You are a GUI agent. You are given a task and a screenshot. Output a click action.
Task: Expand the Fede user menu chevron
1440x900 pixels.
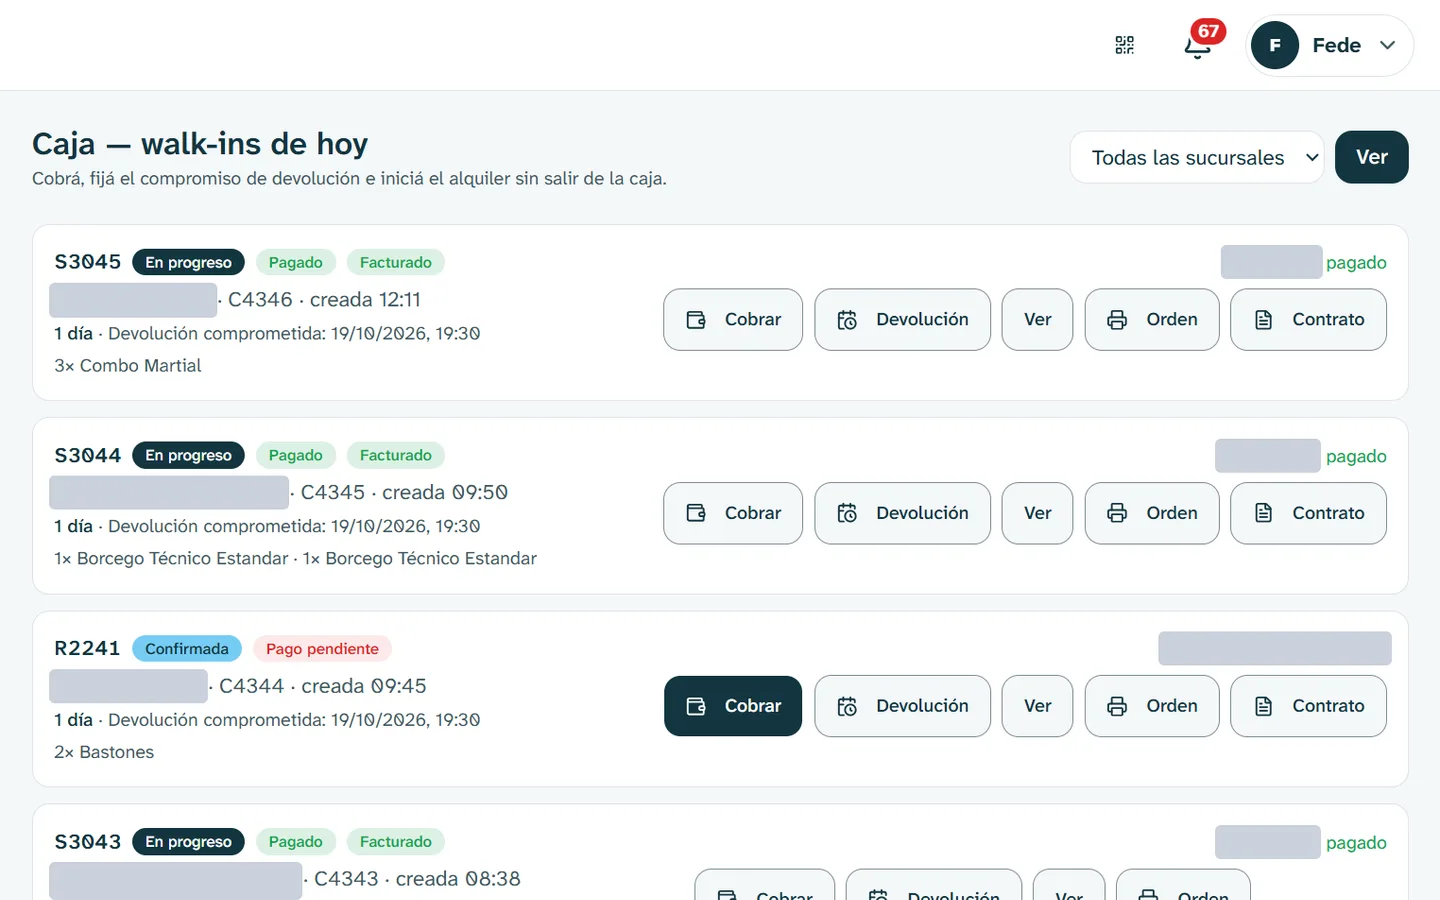tap(1387, 45)
